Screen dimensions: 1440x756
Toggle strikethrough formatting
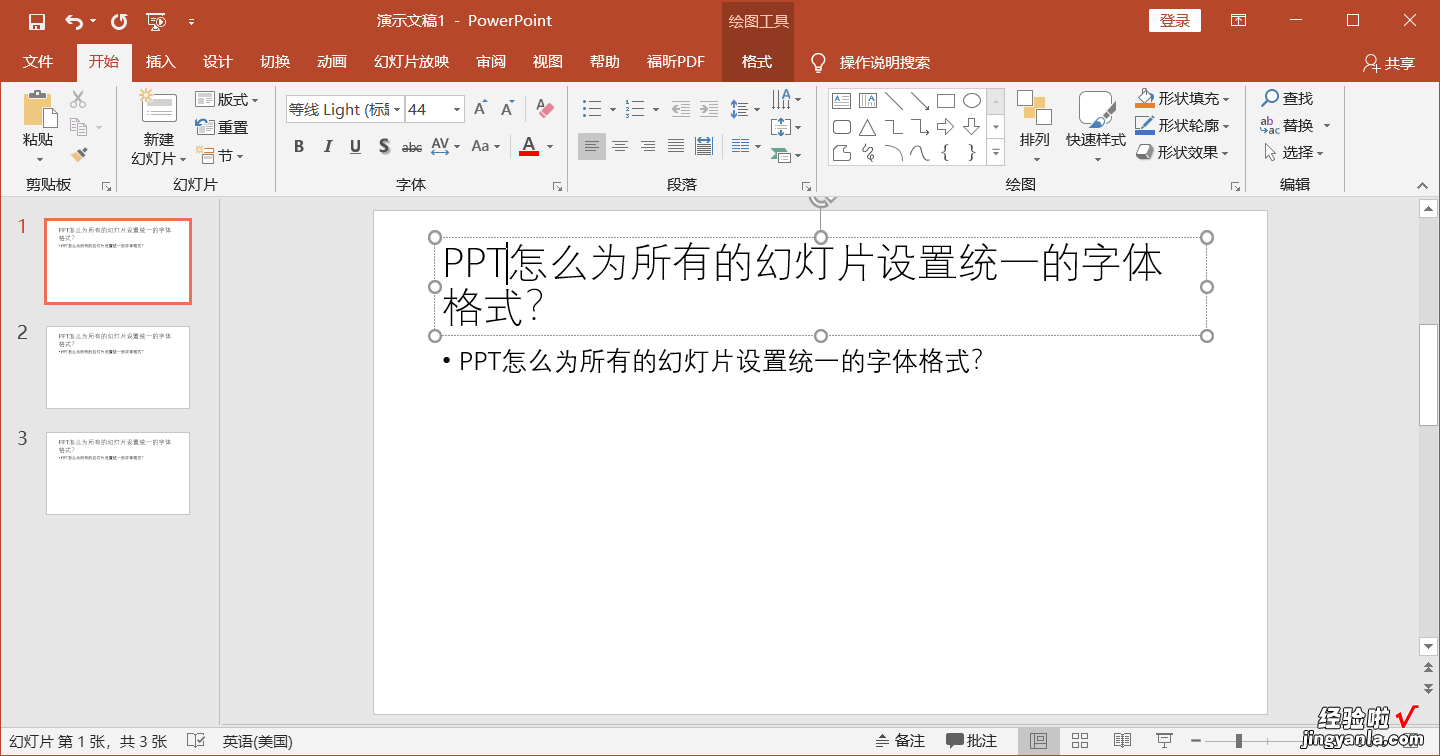(412, 147)
